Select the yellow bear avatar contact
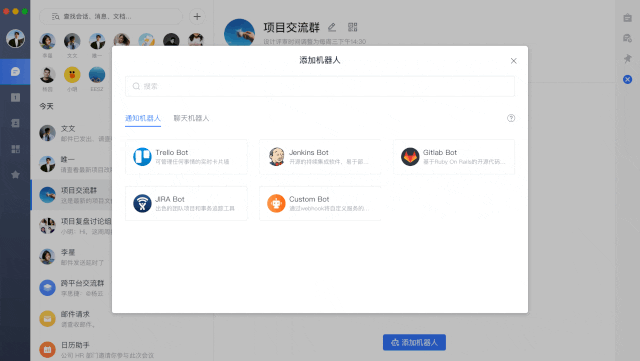Screen dimensions: 640x361 pyautogui.click(x=72, y=75)
